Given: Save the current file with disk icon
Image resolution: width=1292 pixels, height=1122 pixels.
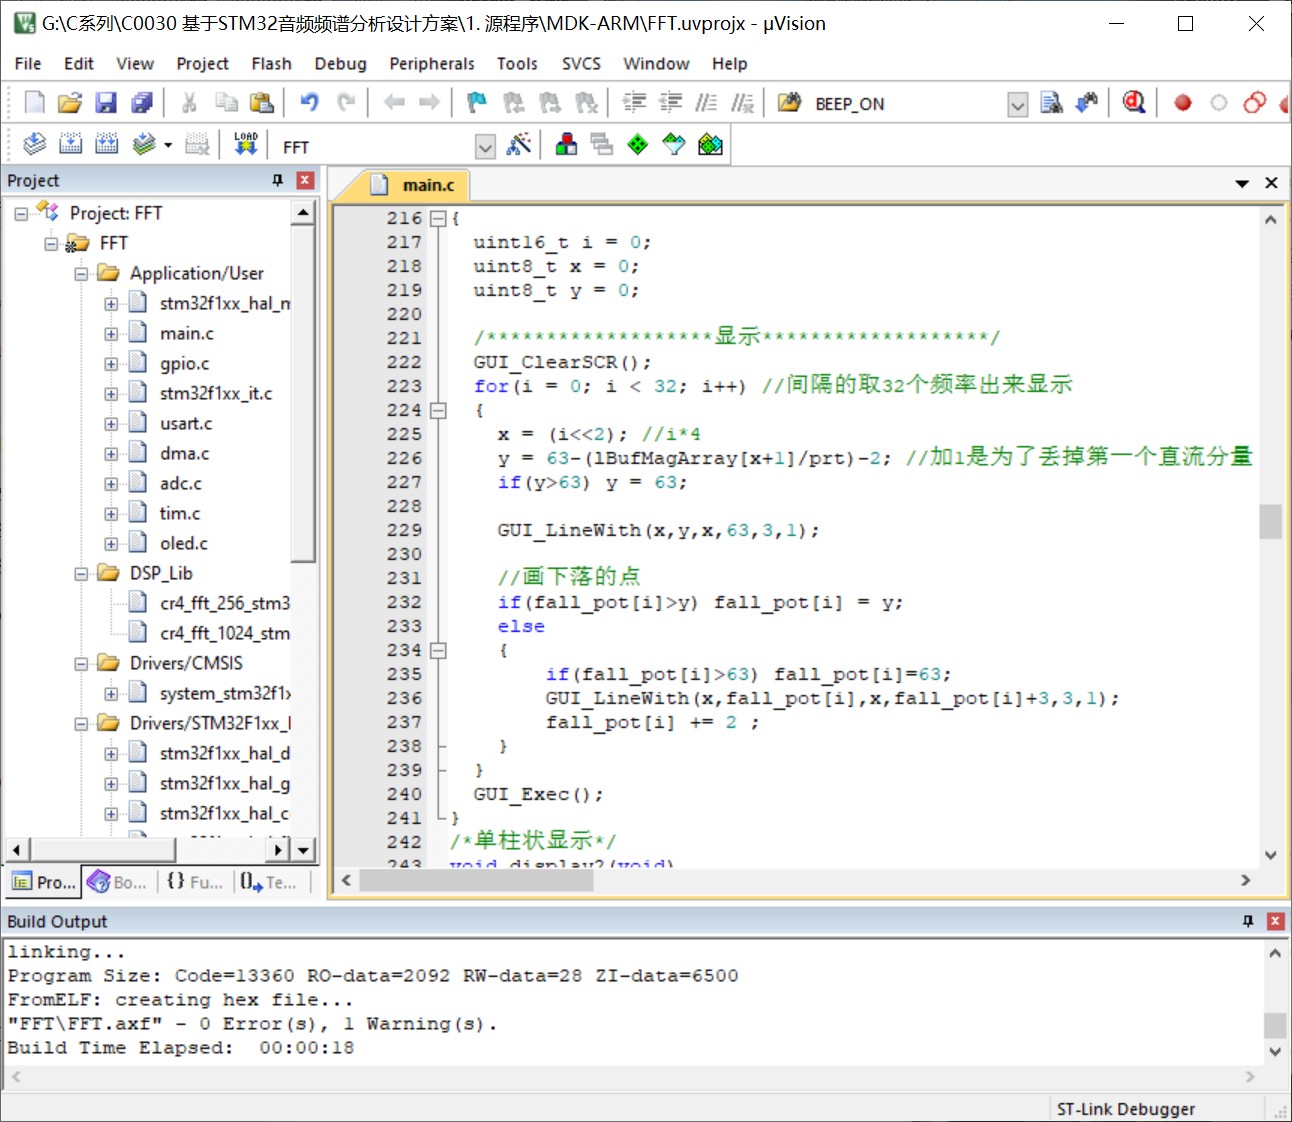Looking at the screenshot, I should click(x=106, y=102).
